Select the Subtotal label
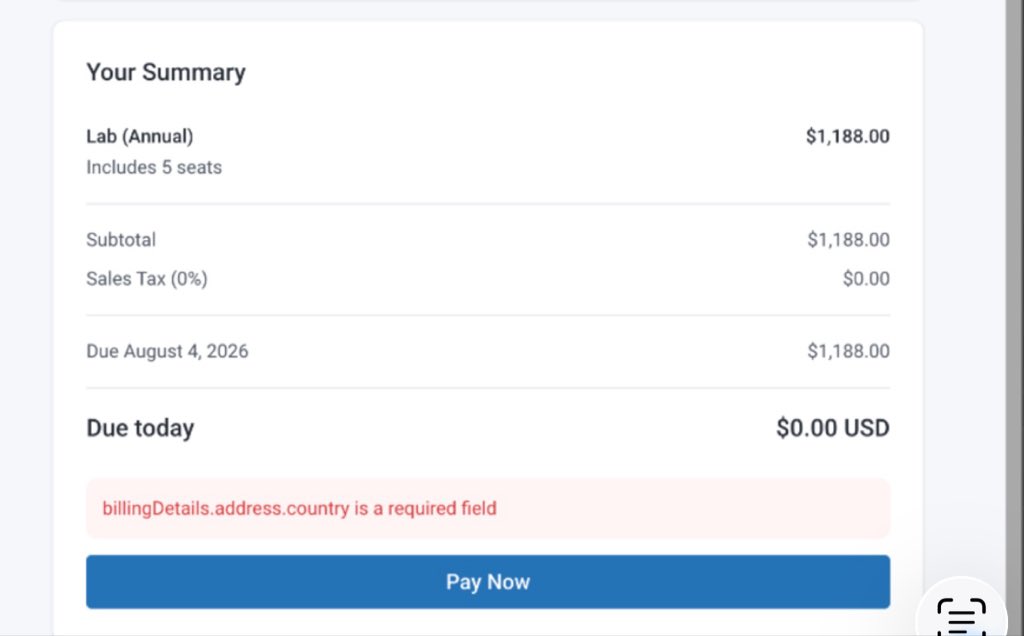The image size is (1024, 636). [121, 240]
